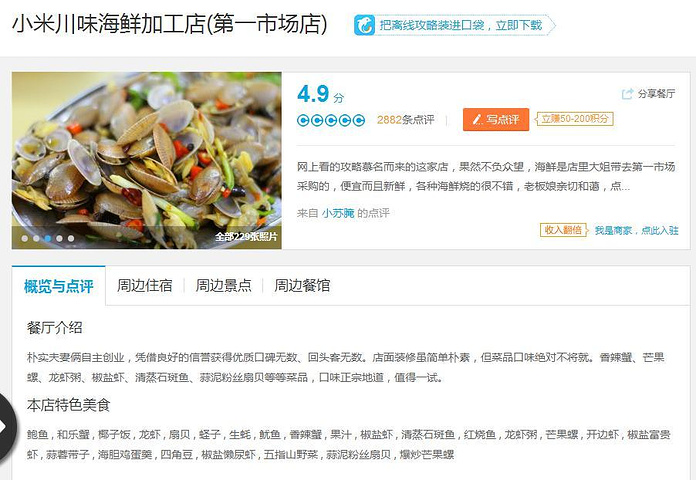
Task: Click the third rating circle icon
Action: [x=331, y=120]
